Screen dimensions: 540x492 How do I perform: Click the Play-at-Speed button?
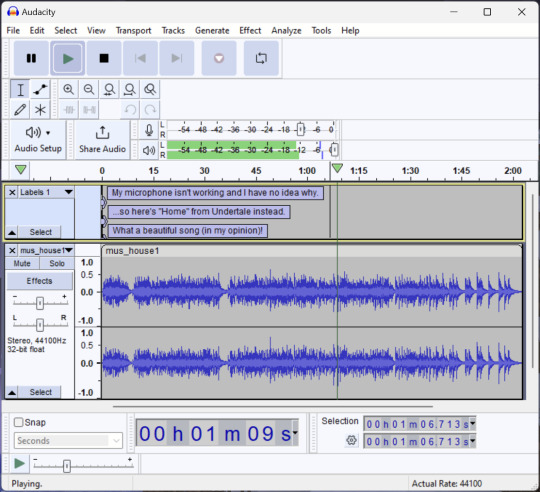click(19, 464)
